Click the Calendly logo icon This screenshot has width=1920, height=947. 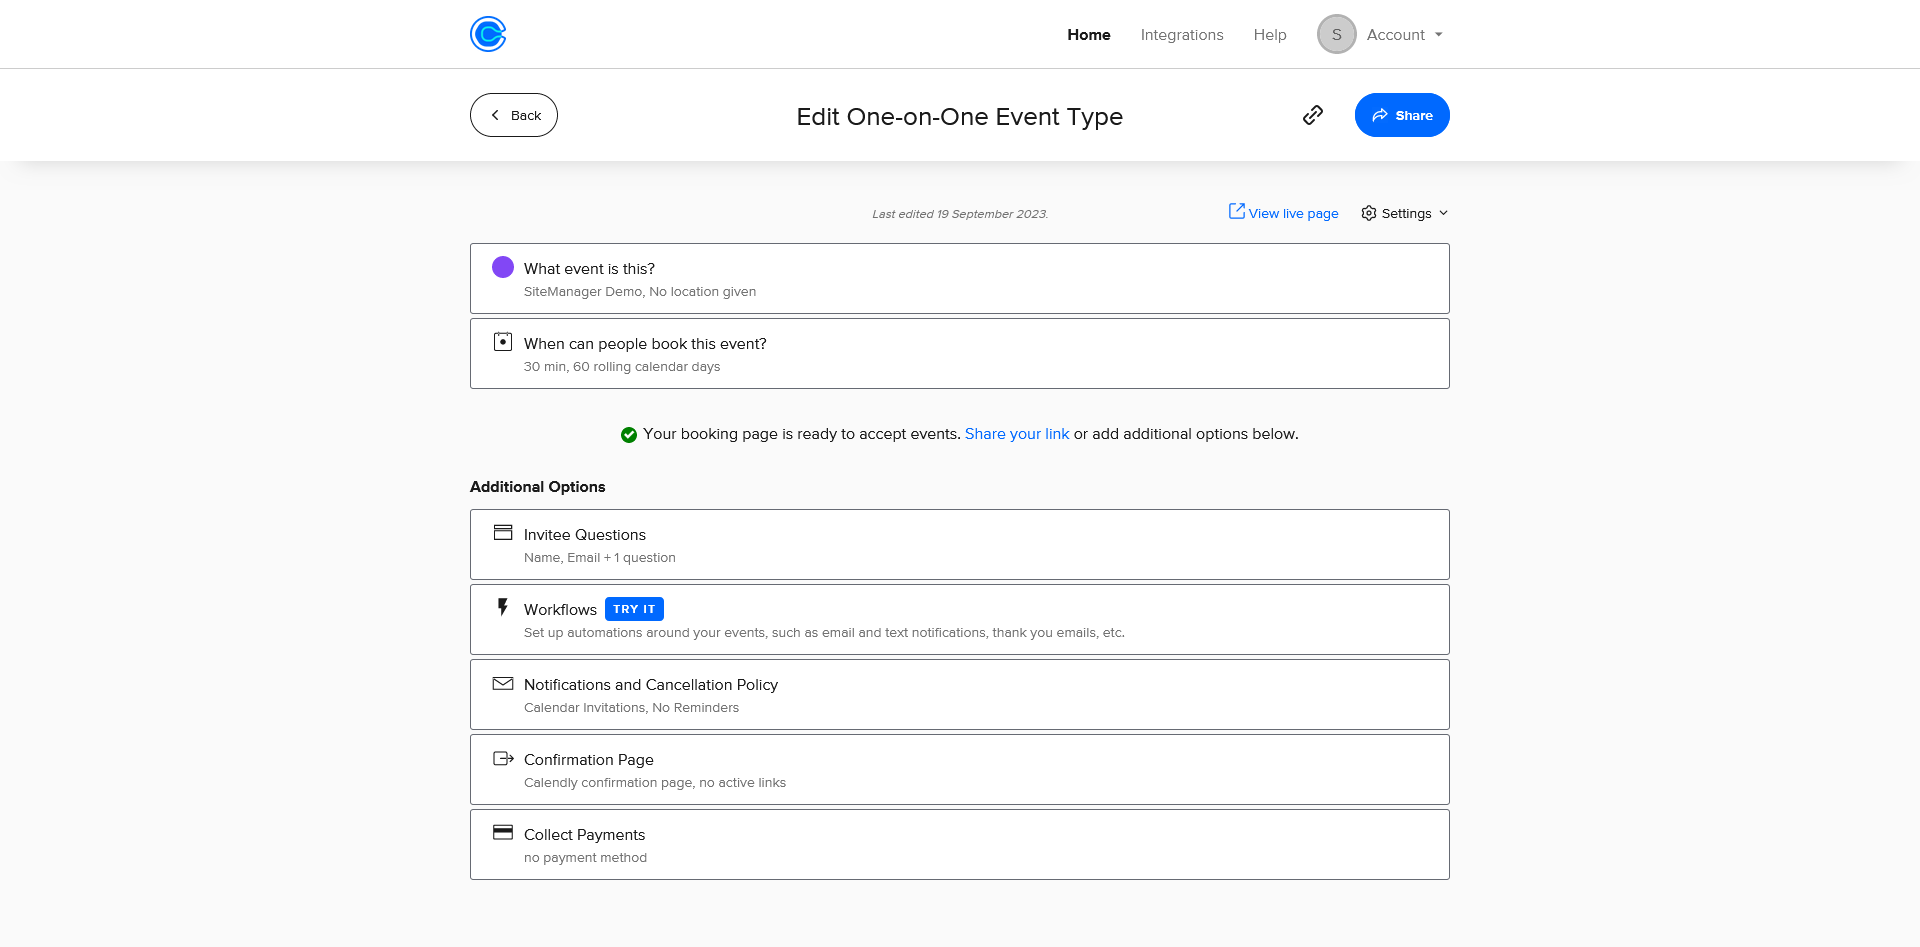pos(488,34)
